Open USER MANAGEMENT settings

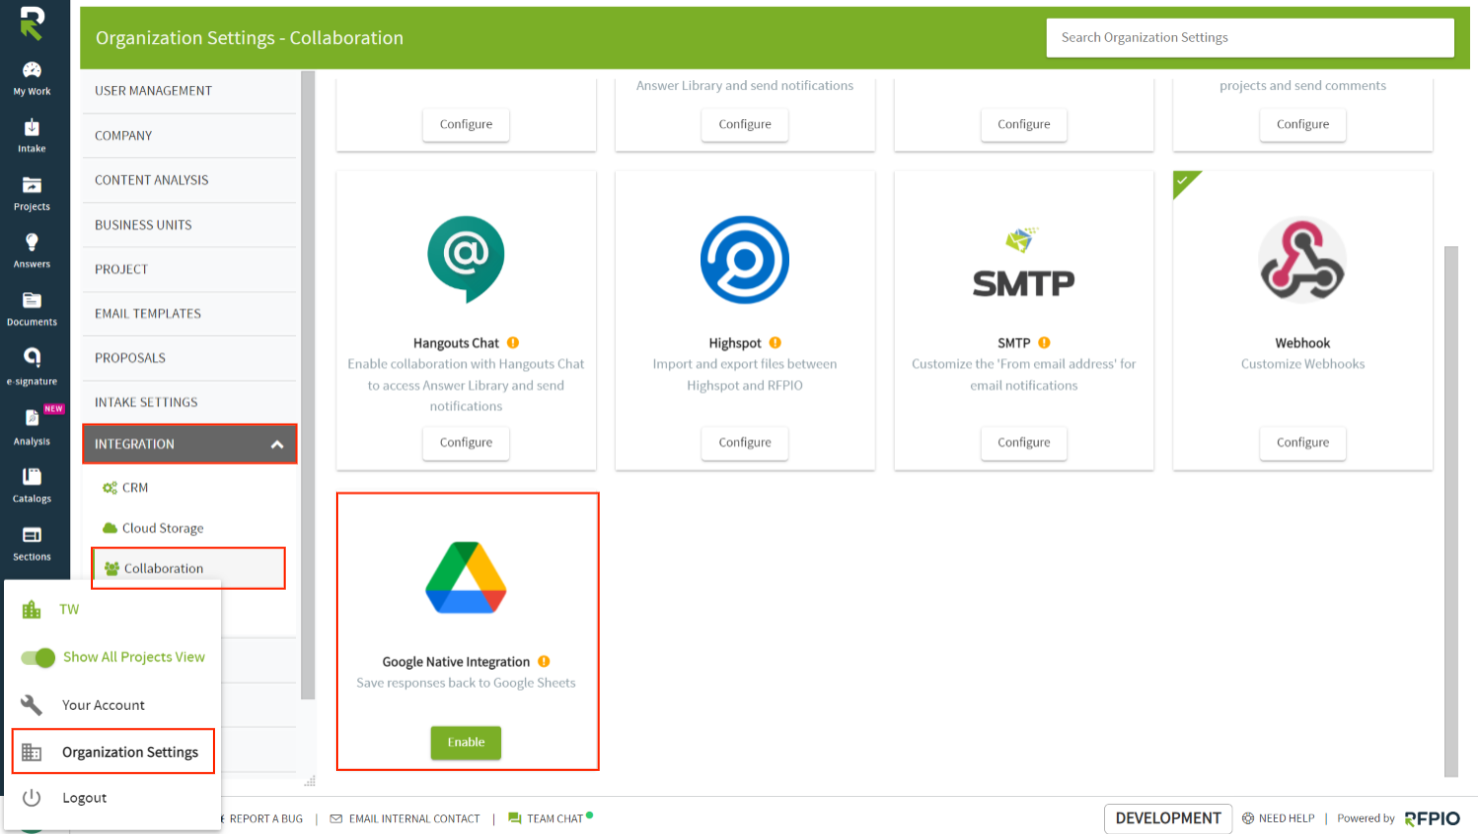point(189,91)
